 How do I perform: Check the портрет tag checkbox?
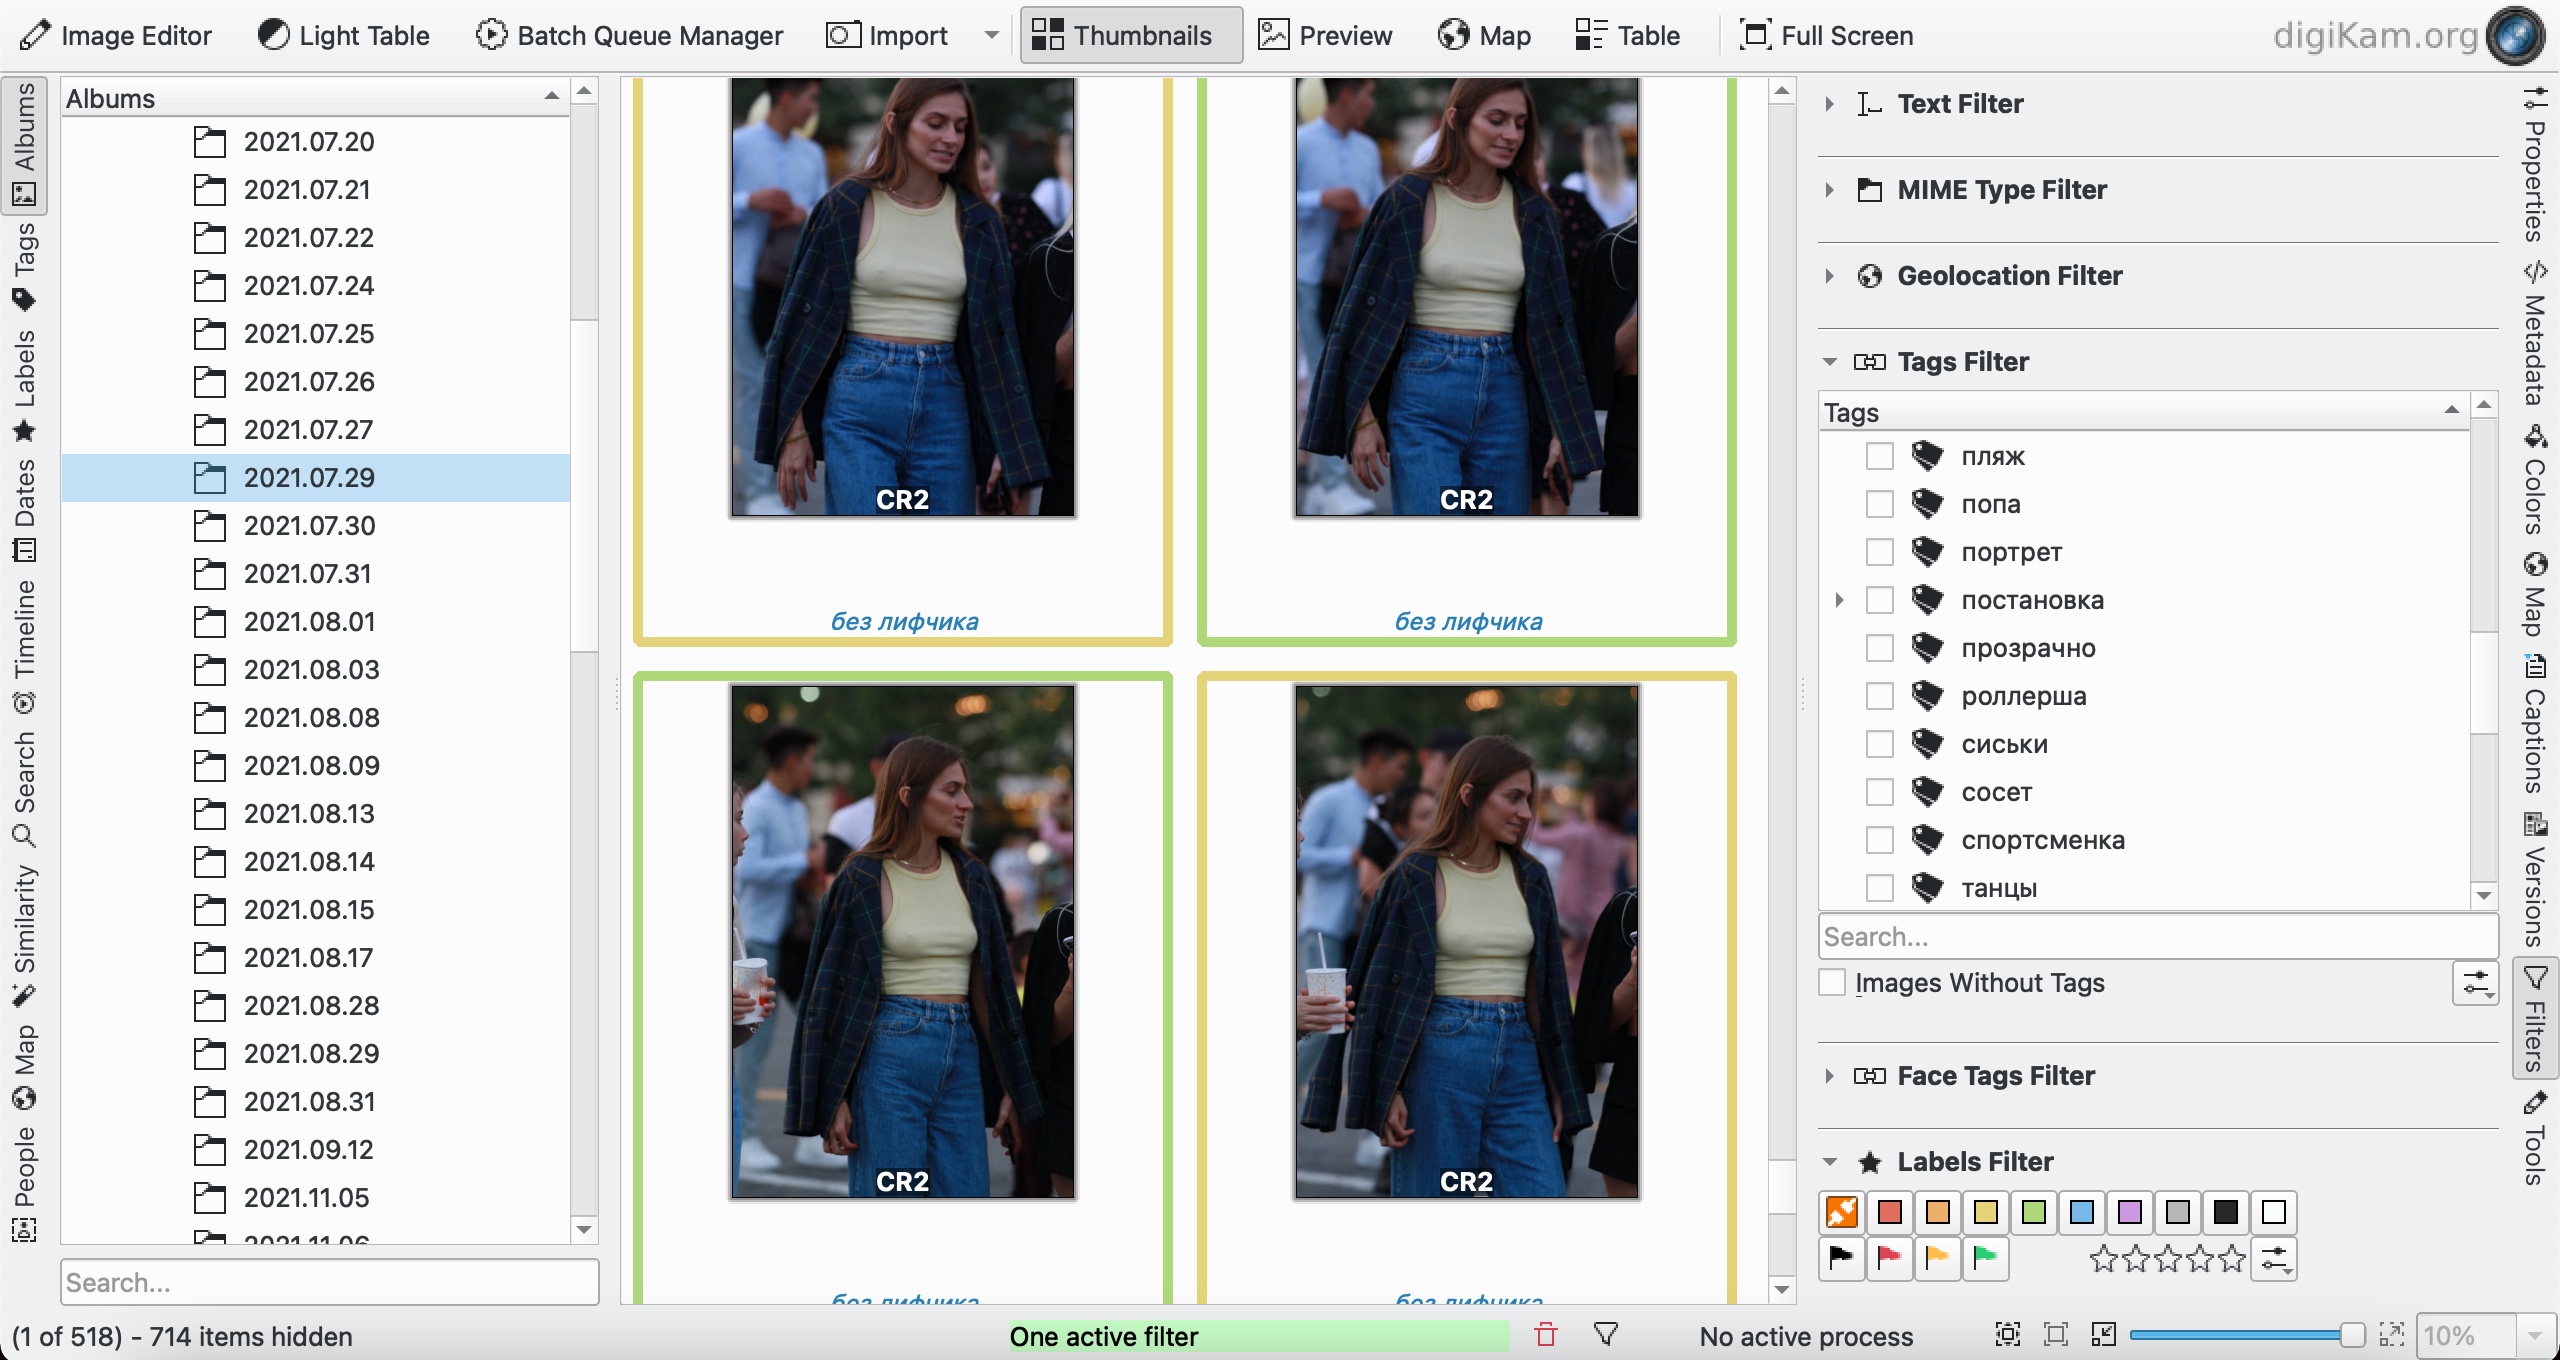click(x=1880, y=552)
